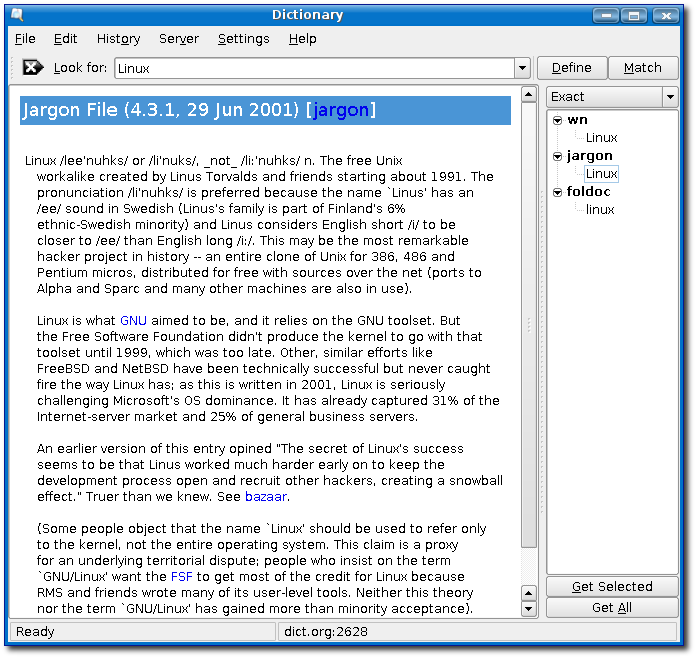Collapse the wn tree node
696x658 pixels.
557,120
